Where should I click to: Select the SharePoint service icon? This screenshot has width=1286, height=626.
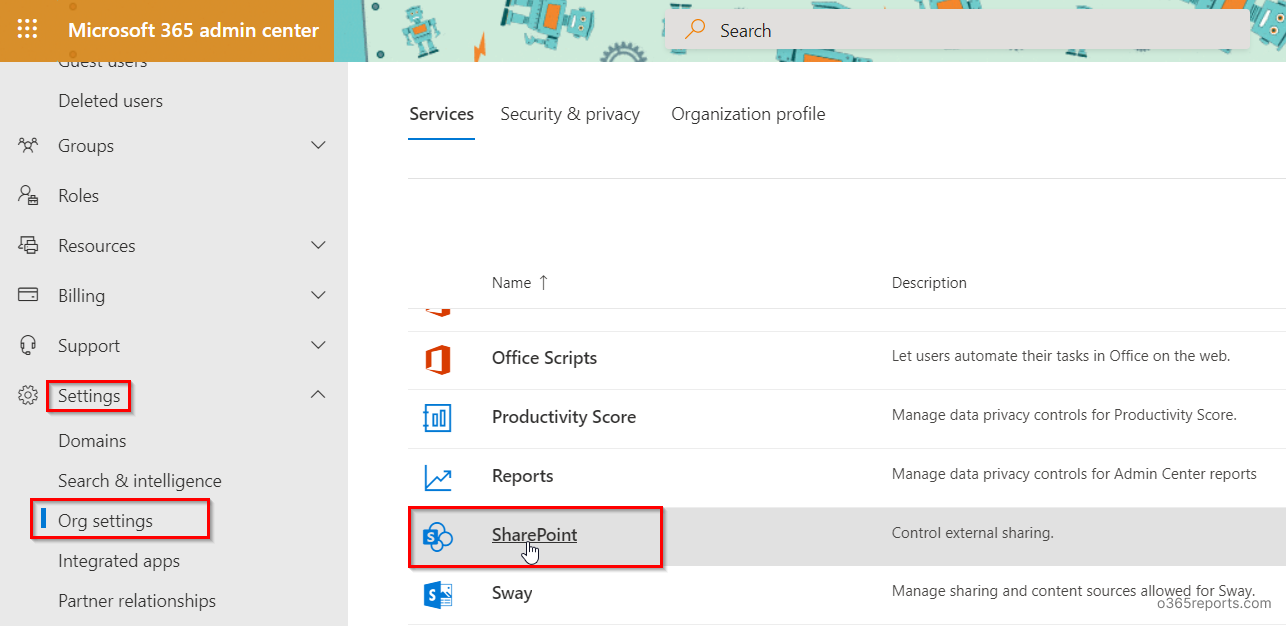click(437, 535)
